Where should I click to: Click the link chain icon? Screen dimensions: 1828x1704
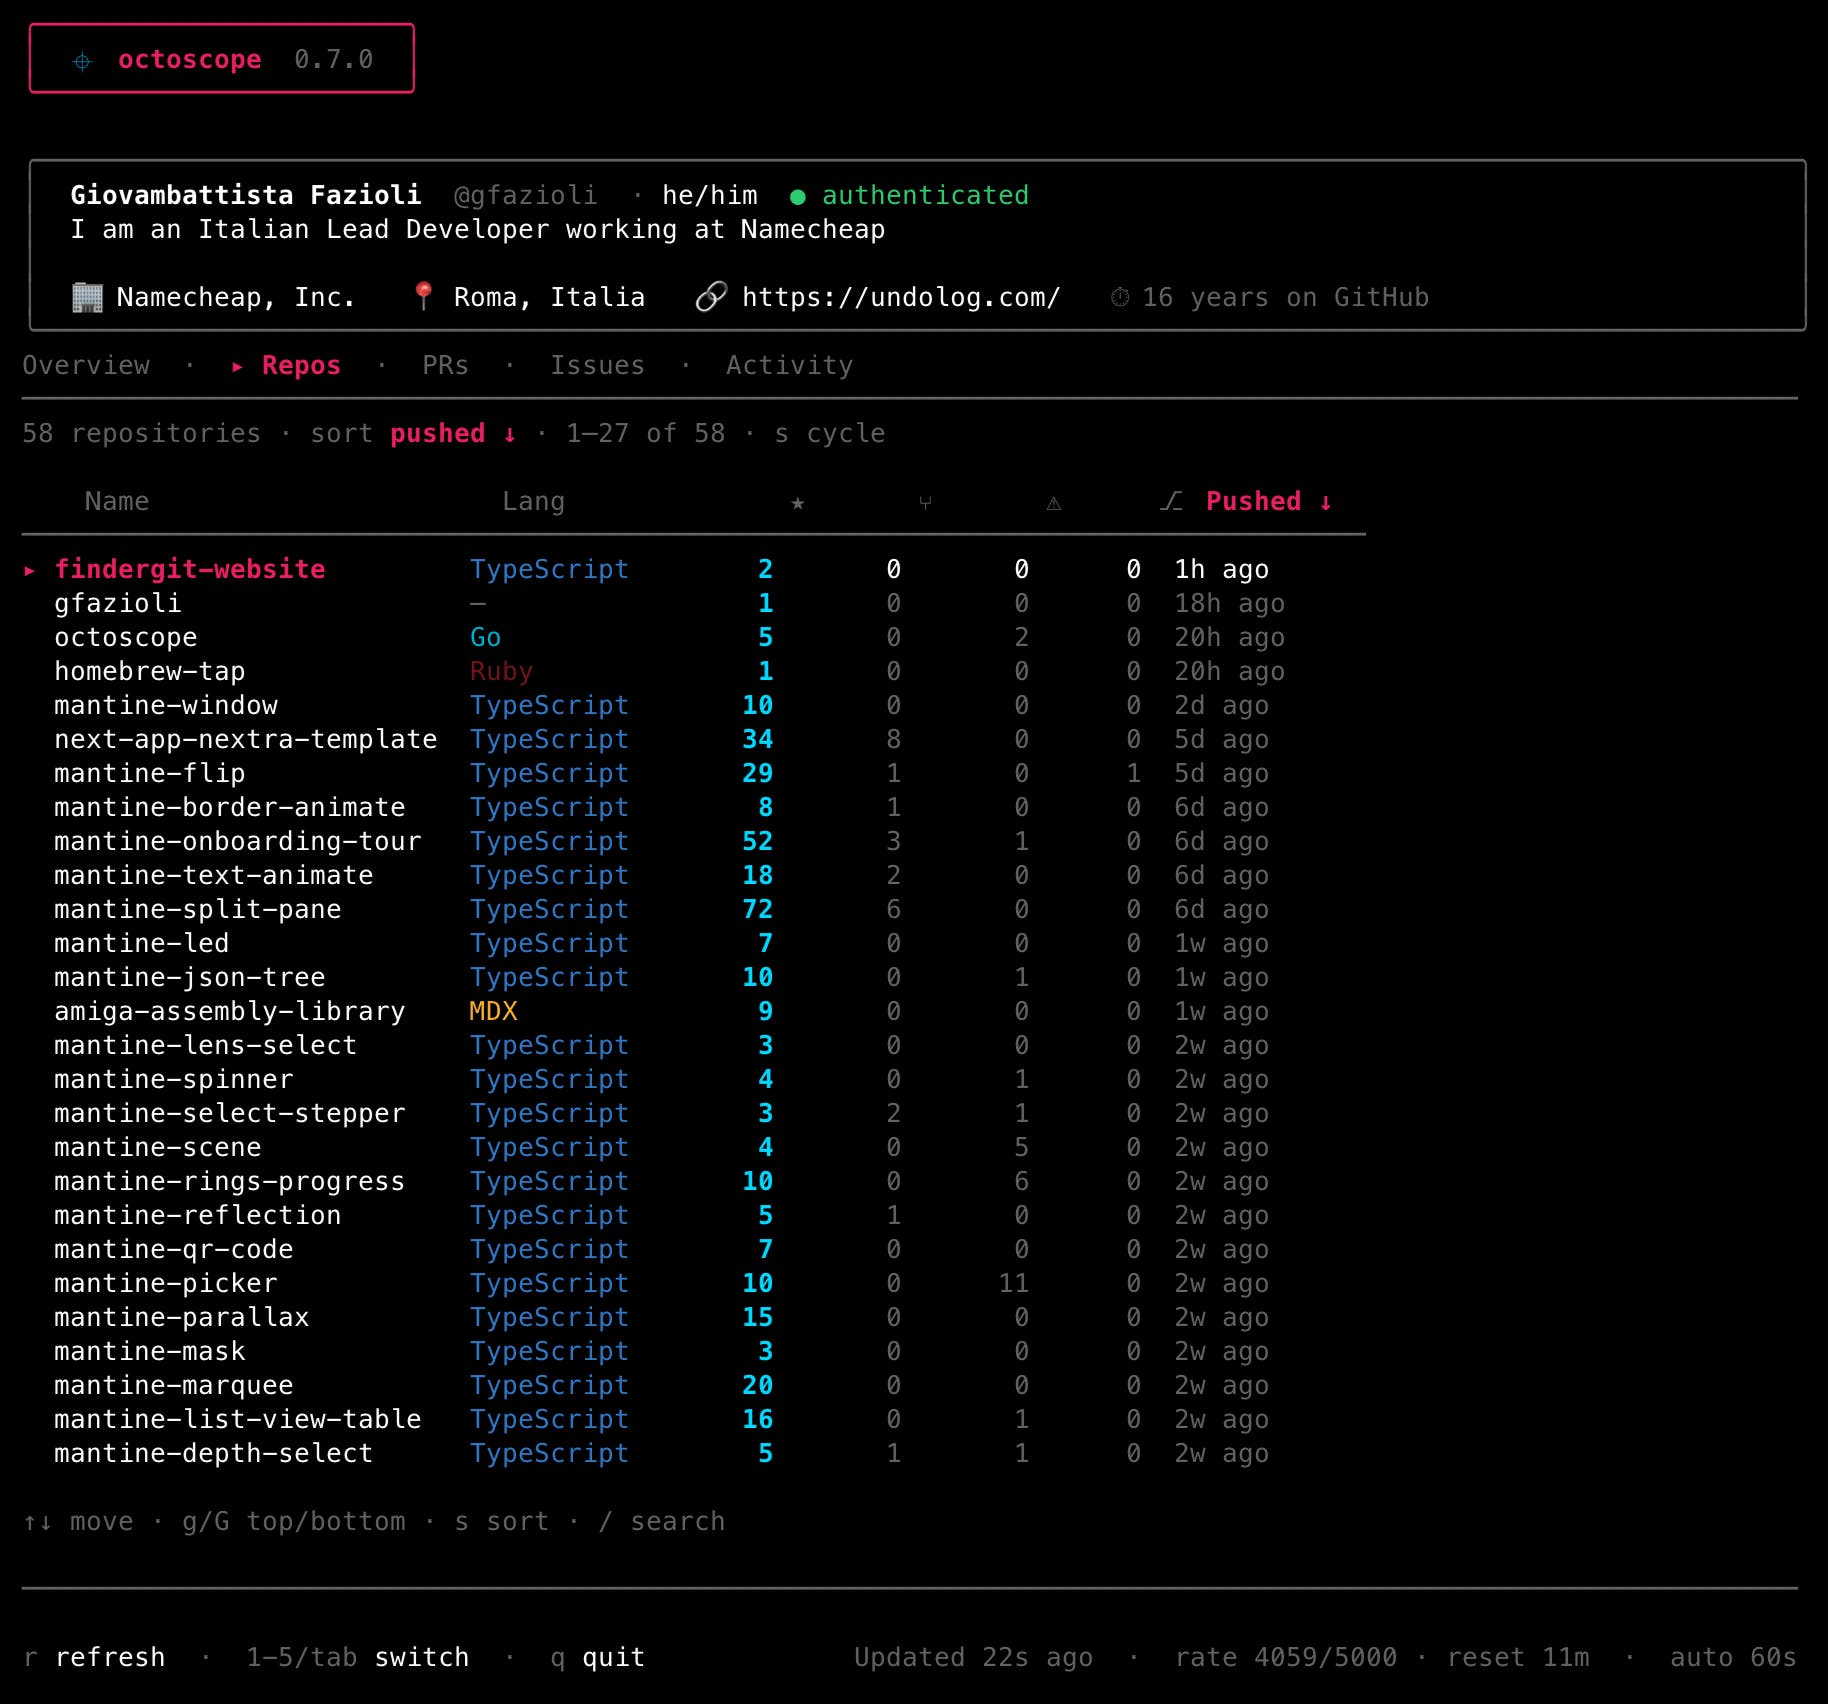pyautogui.click(x=710, y=297)
